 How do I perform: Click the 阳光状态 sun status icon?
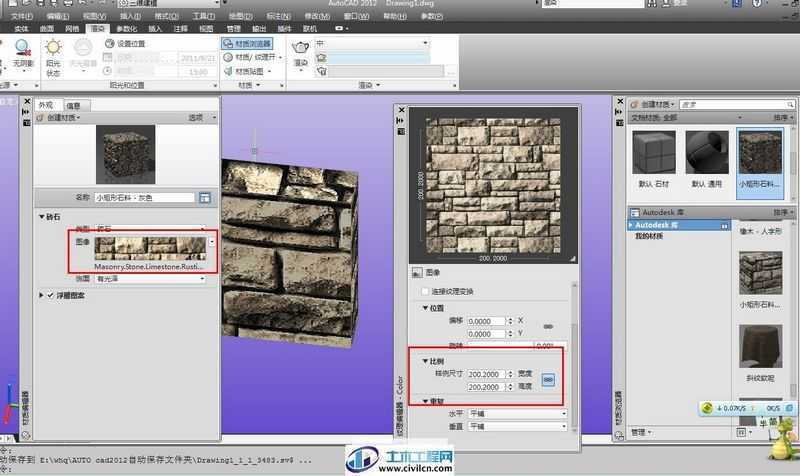pos(53,48)
